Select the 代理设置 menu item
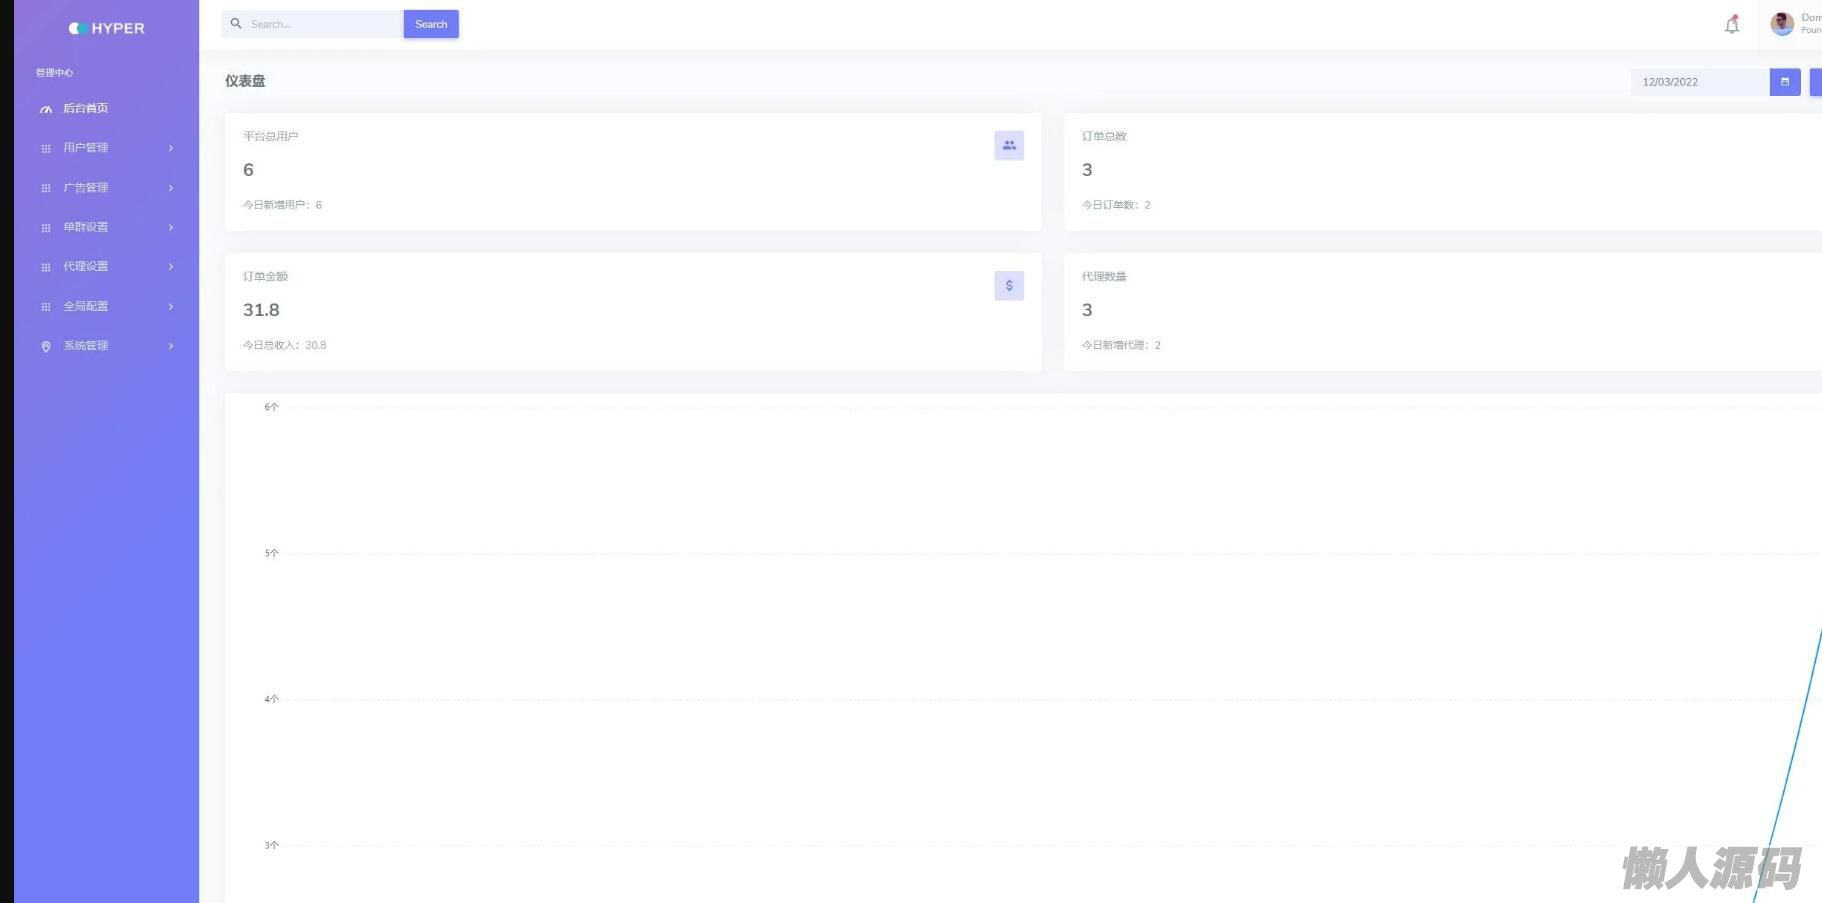This screenshot has height=903, width=1822. [x=86, y=267]
